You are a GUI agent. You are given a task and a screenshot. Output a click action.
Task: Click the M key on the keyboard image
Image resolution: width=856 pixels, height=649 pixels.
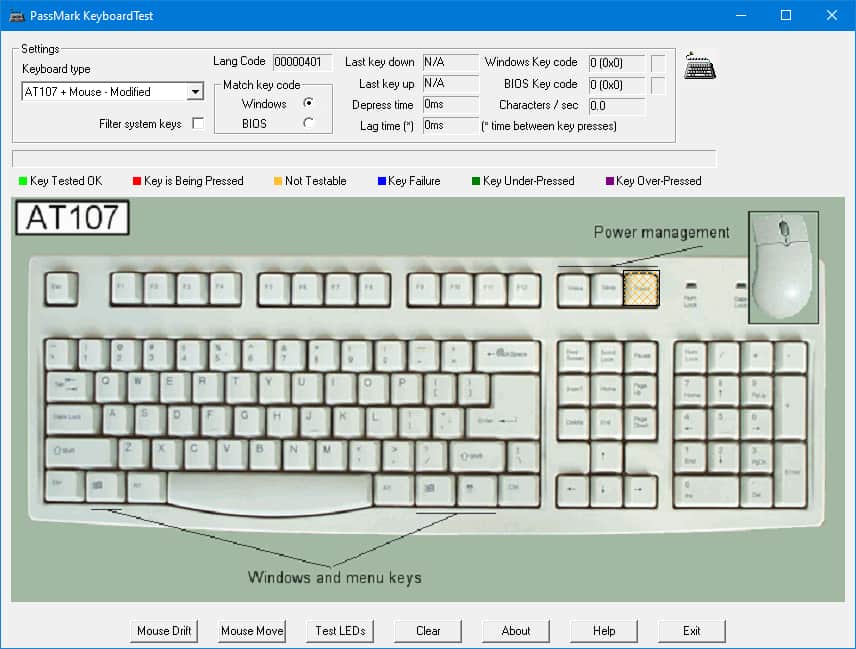(x=333, y=453)
